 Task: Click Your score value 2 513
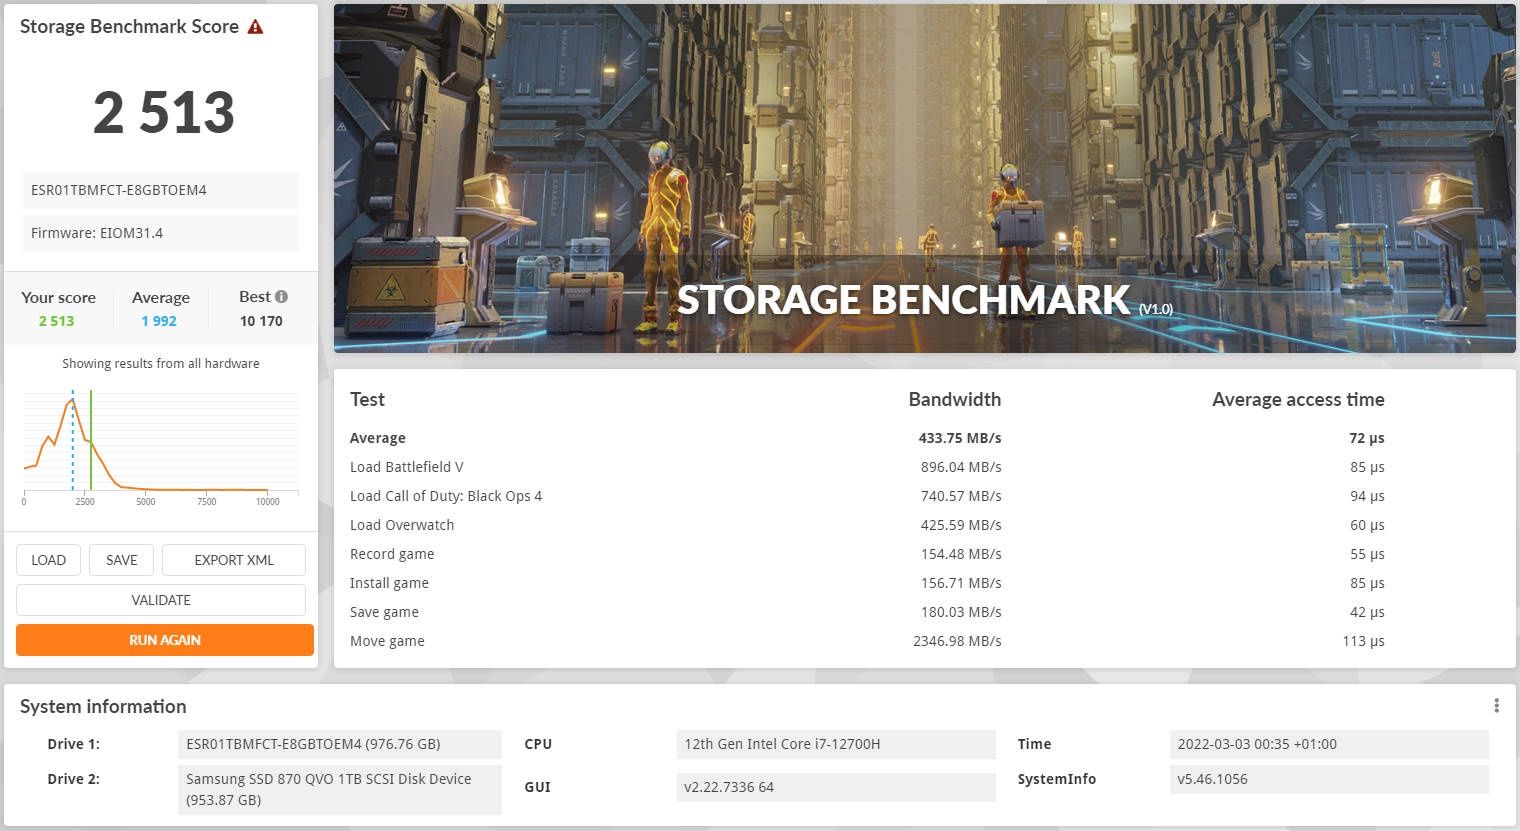point(56,321)
